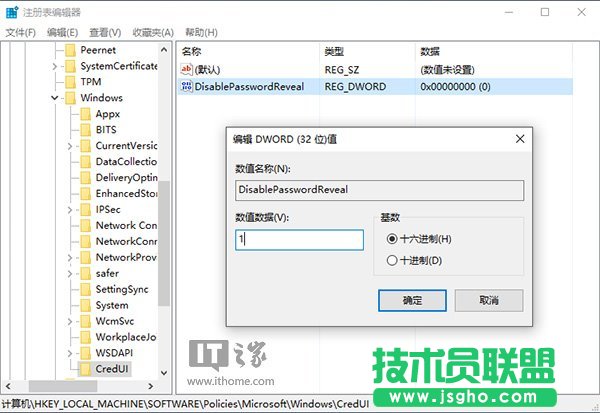The width and height of the screenshot is (600, 413).
Task: Open the 文件(F) File menu
Action: [x=21, y=33]
